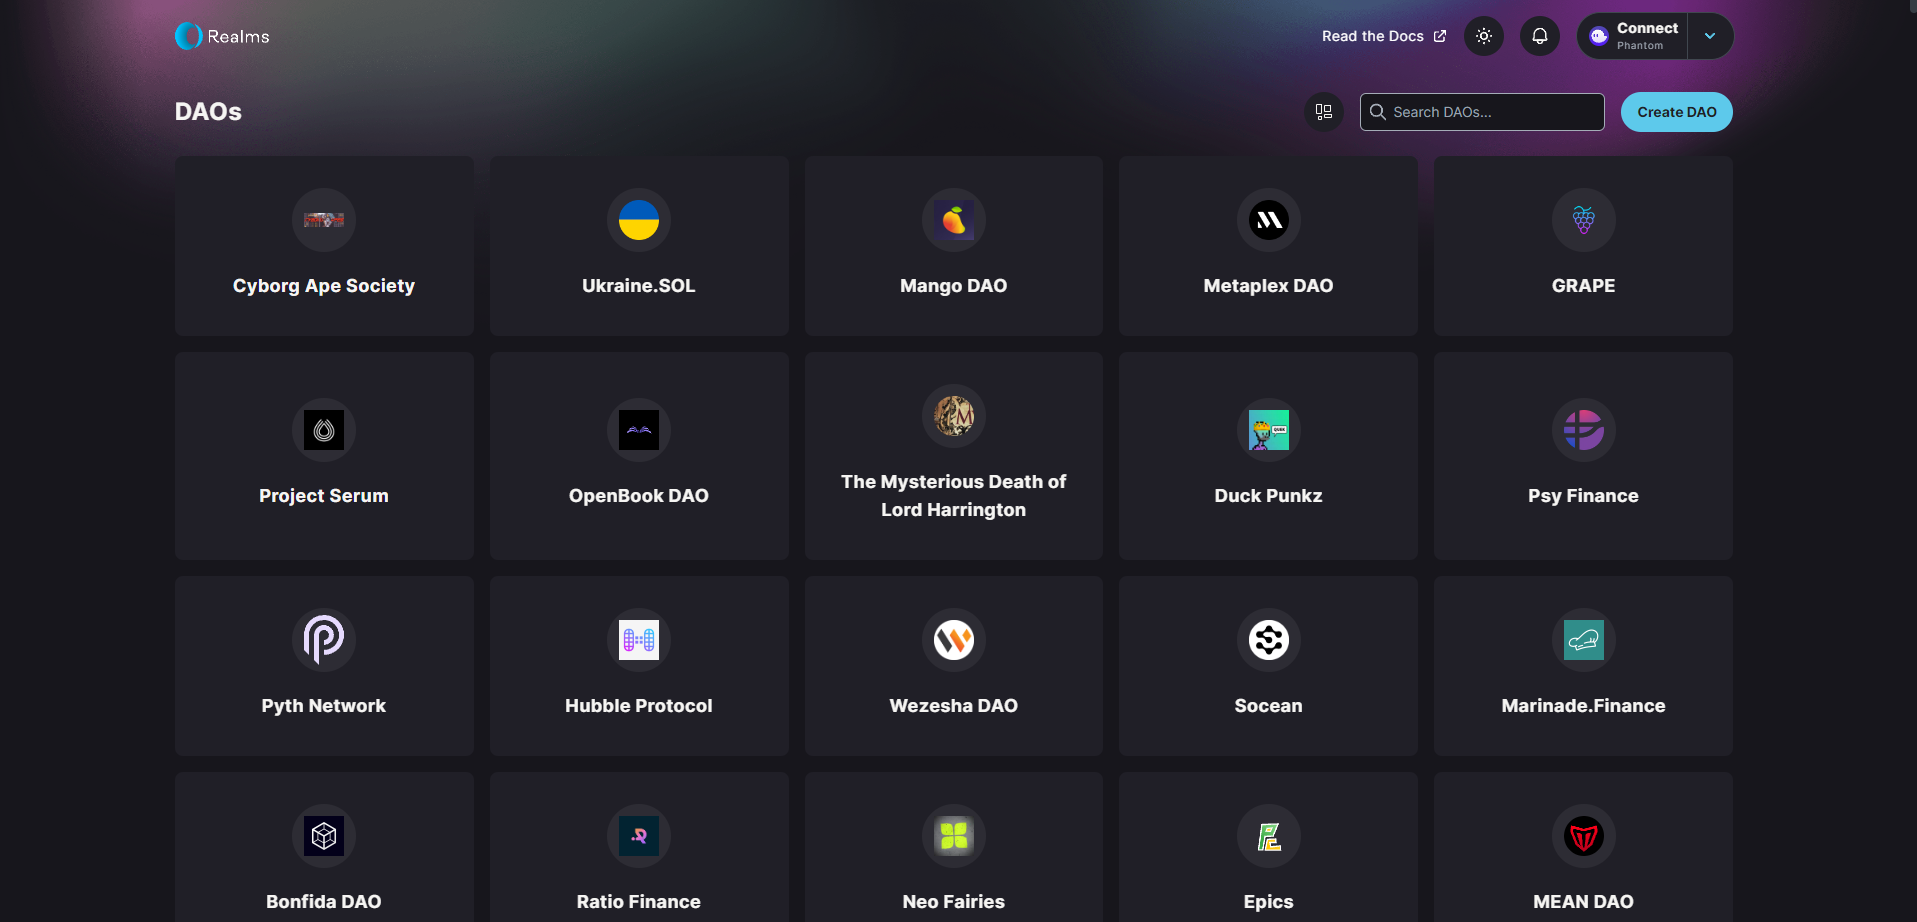Click the Pyth Network title
Screen dimensions: 1917x922
click(x=324, y=706)
